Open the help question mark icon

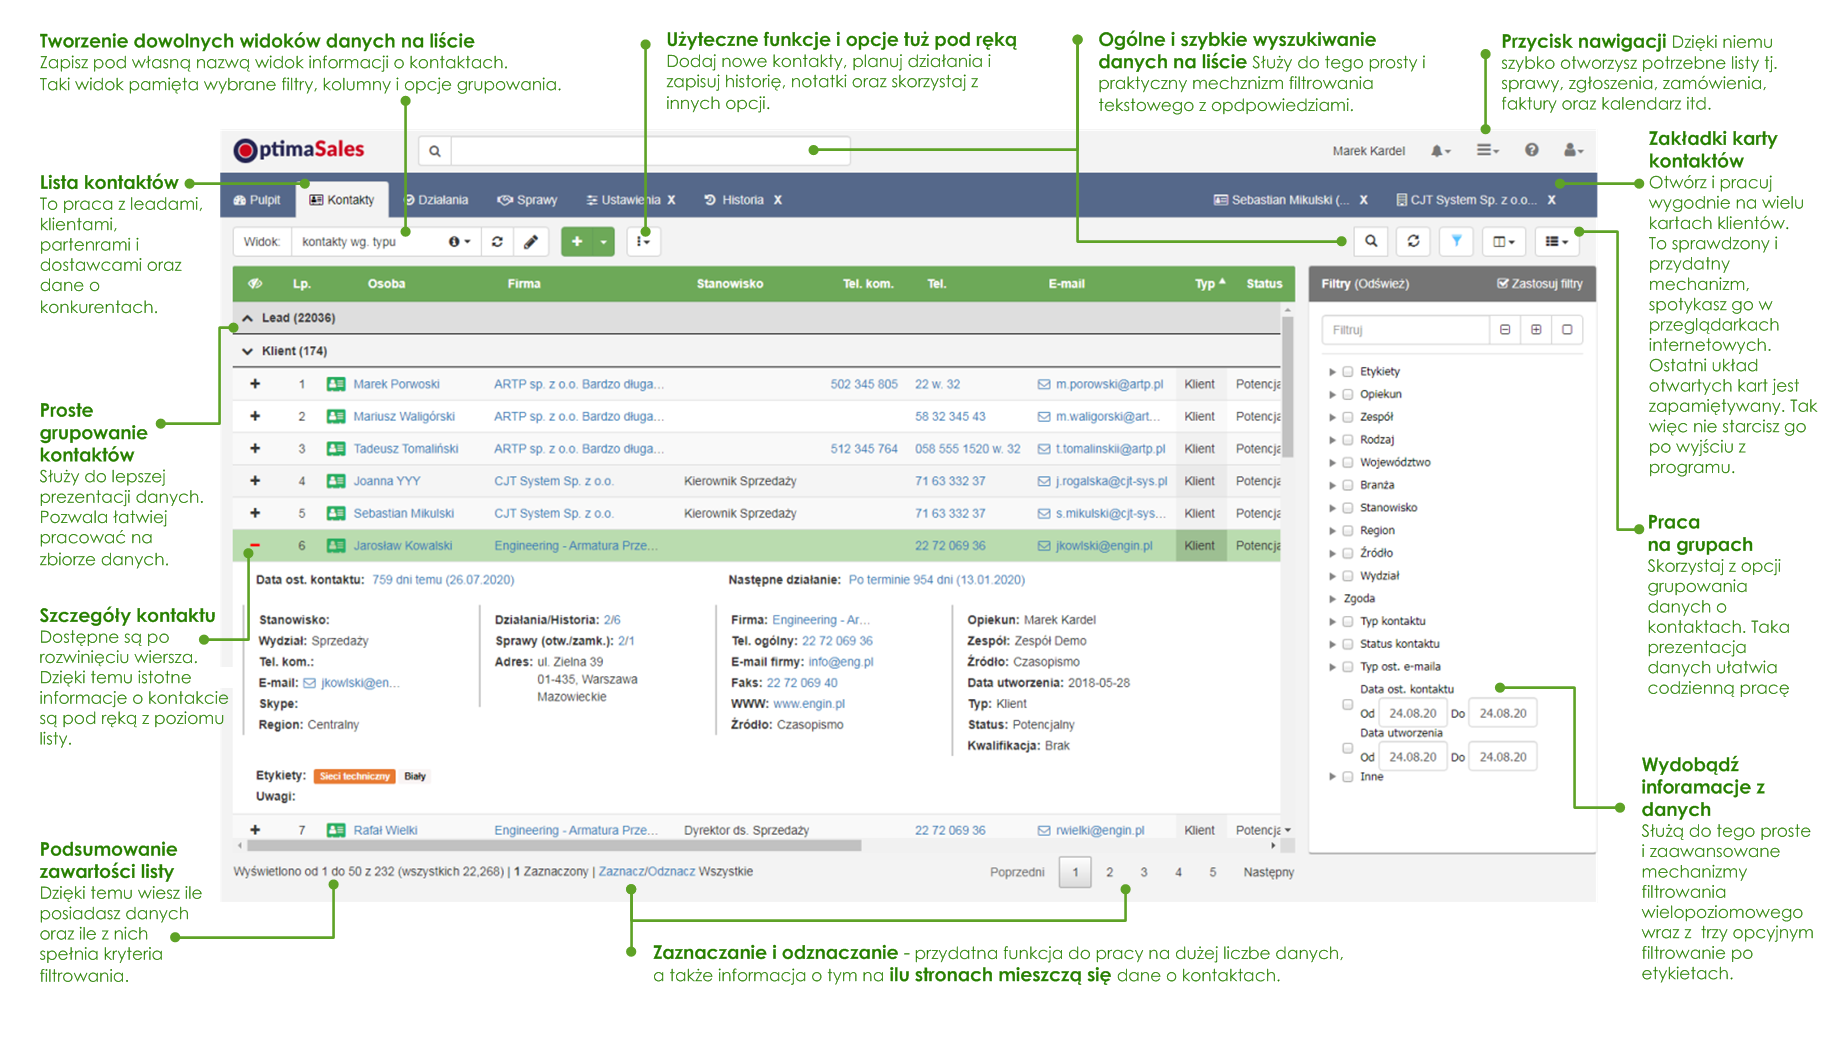(x=1531, y=150)
